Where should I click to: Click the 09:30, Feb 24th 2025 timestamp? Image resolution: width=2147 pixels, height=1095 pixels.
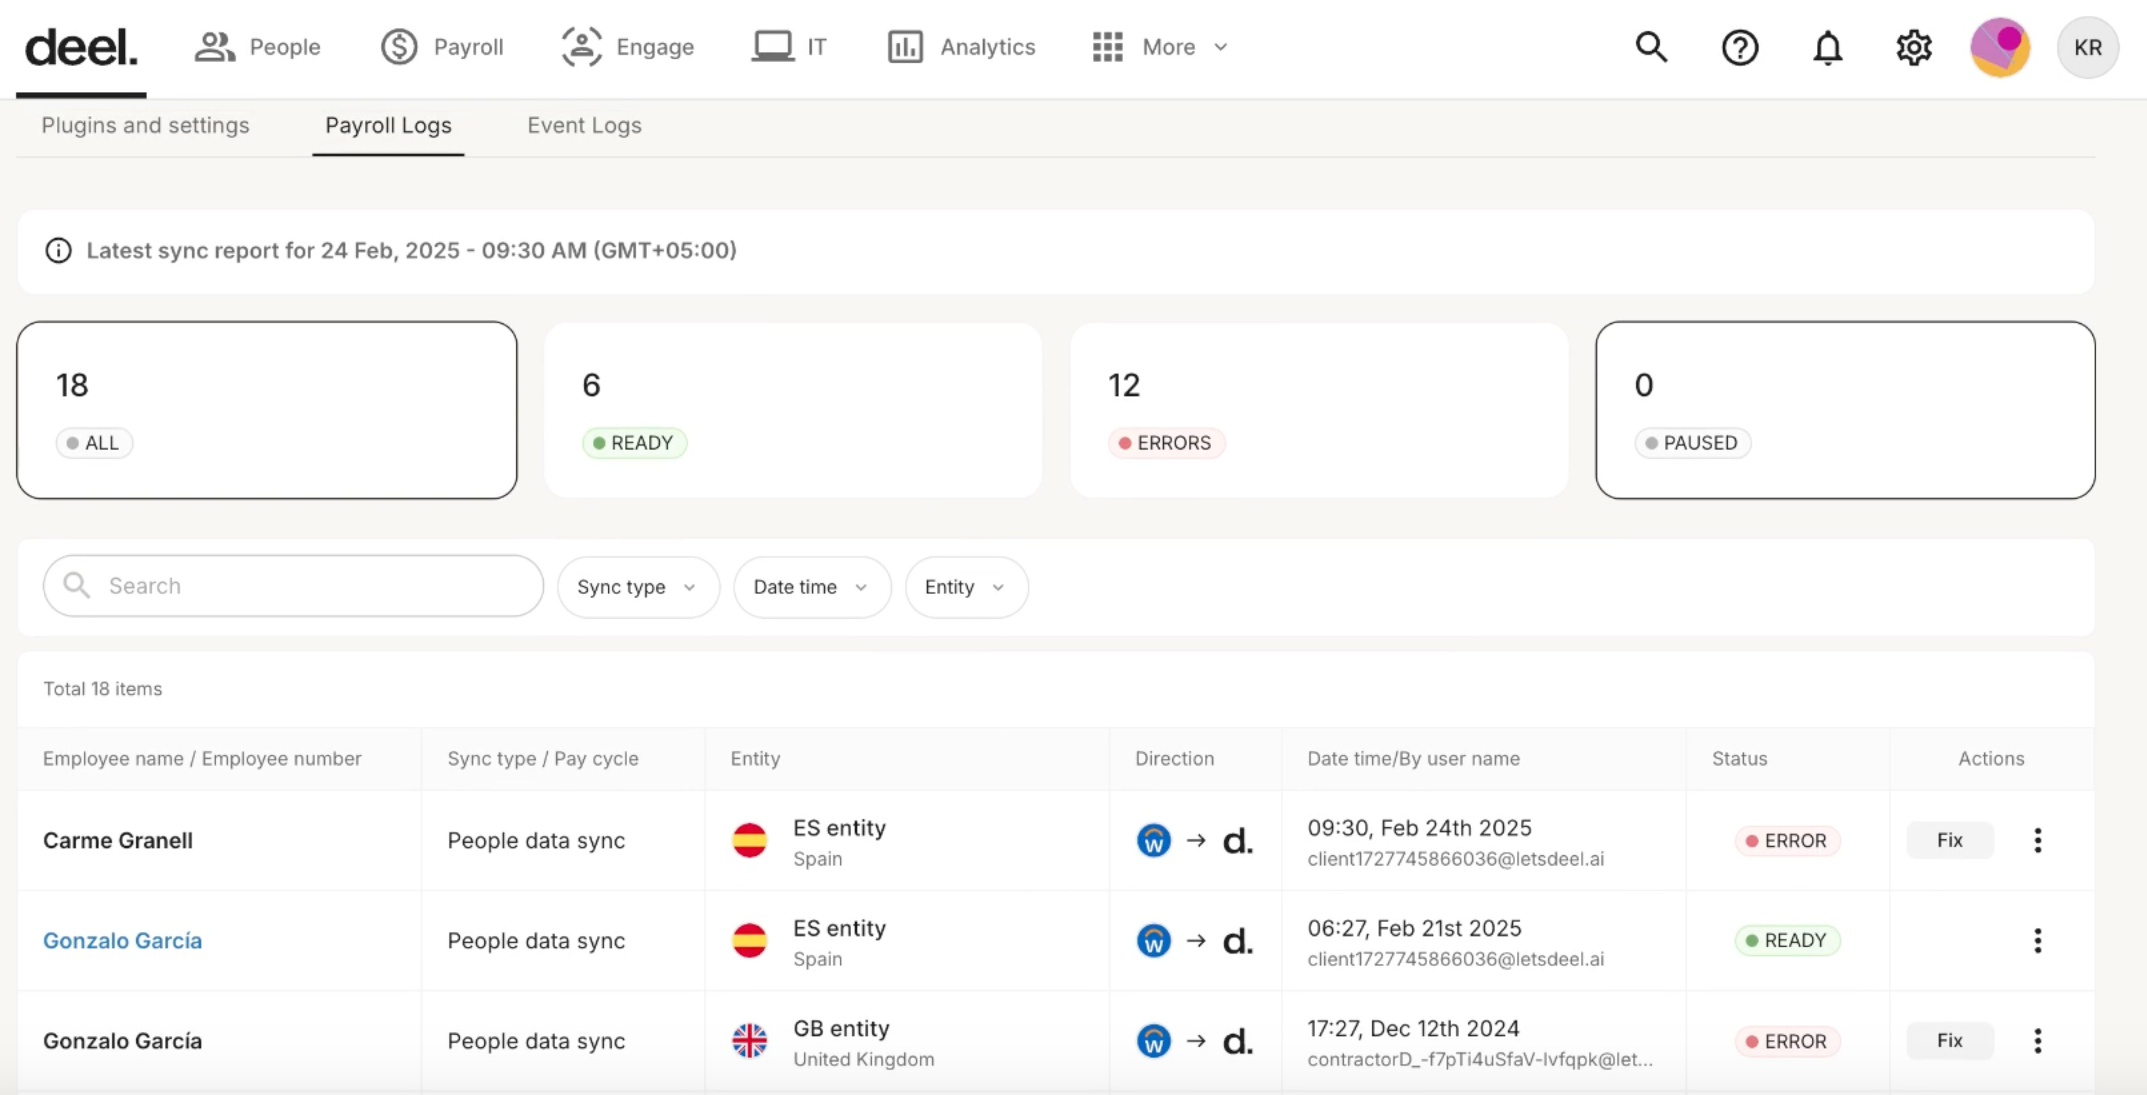coord(1419,828)
